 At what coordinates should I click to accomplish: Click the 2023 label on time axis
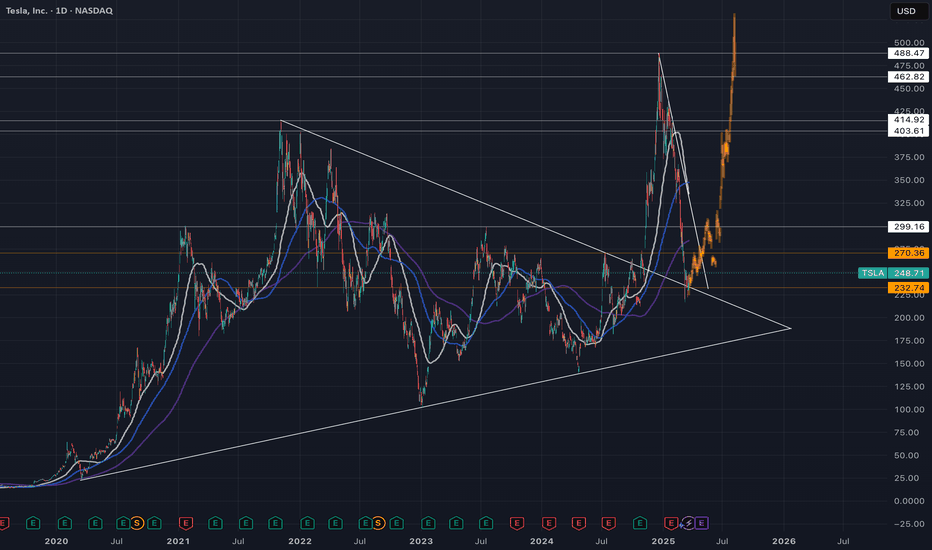[x=421, y=541]
